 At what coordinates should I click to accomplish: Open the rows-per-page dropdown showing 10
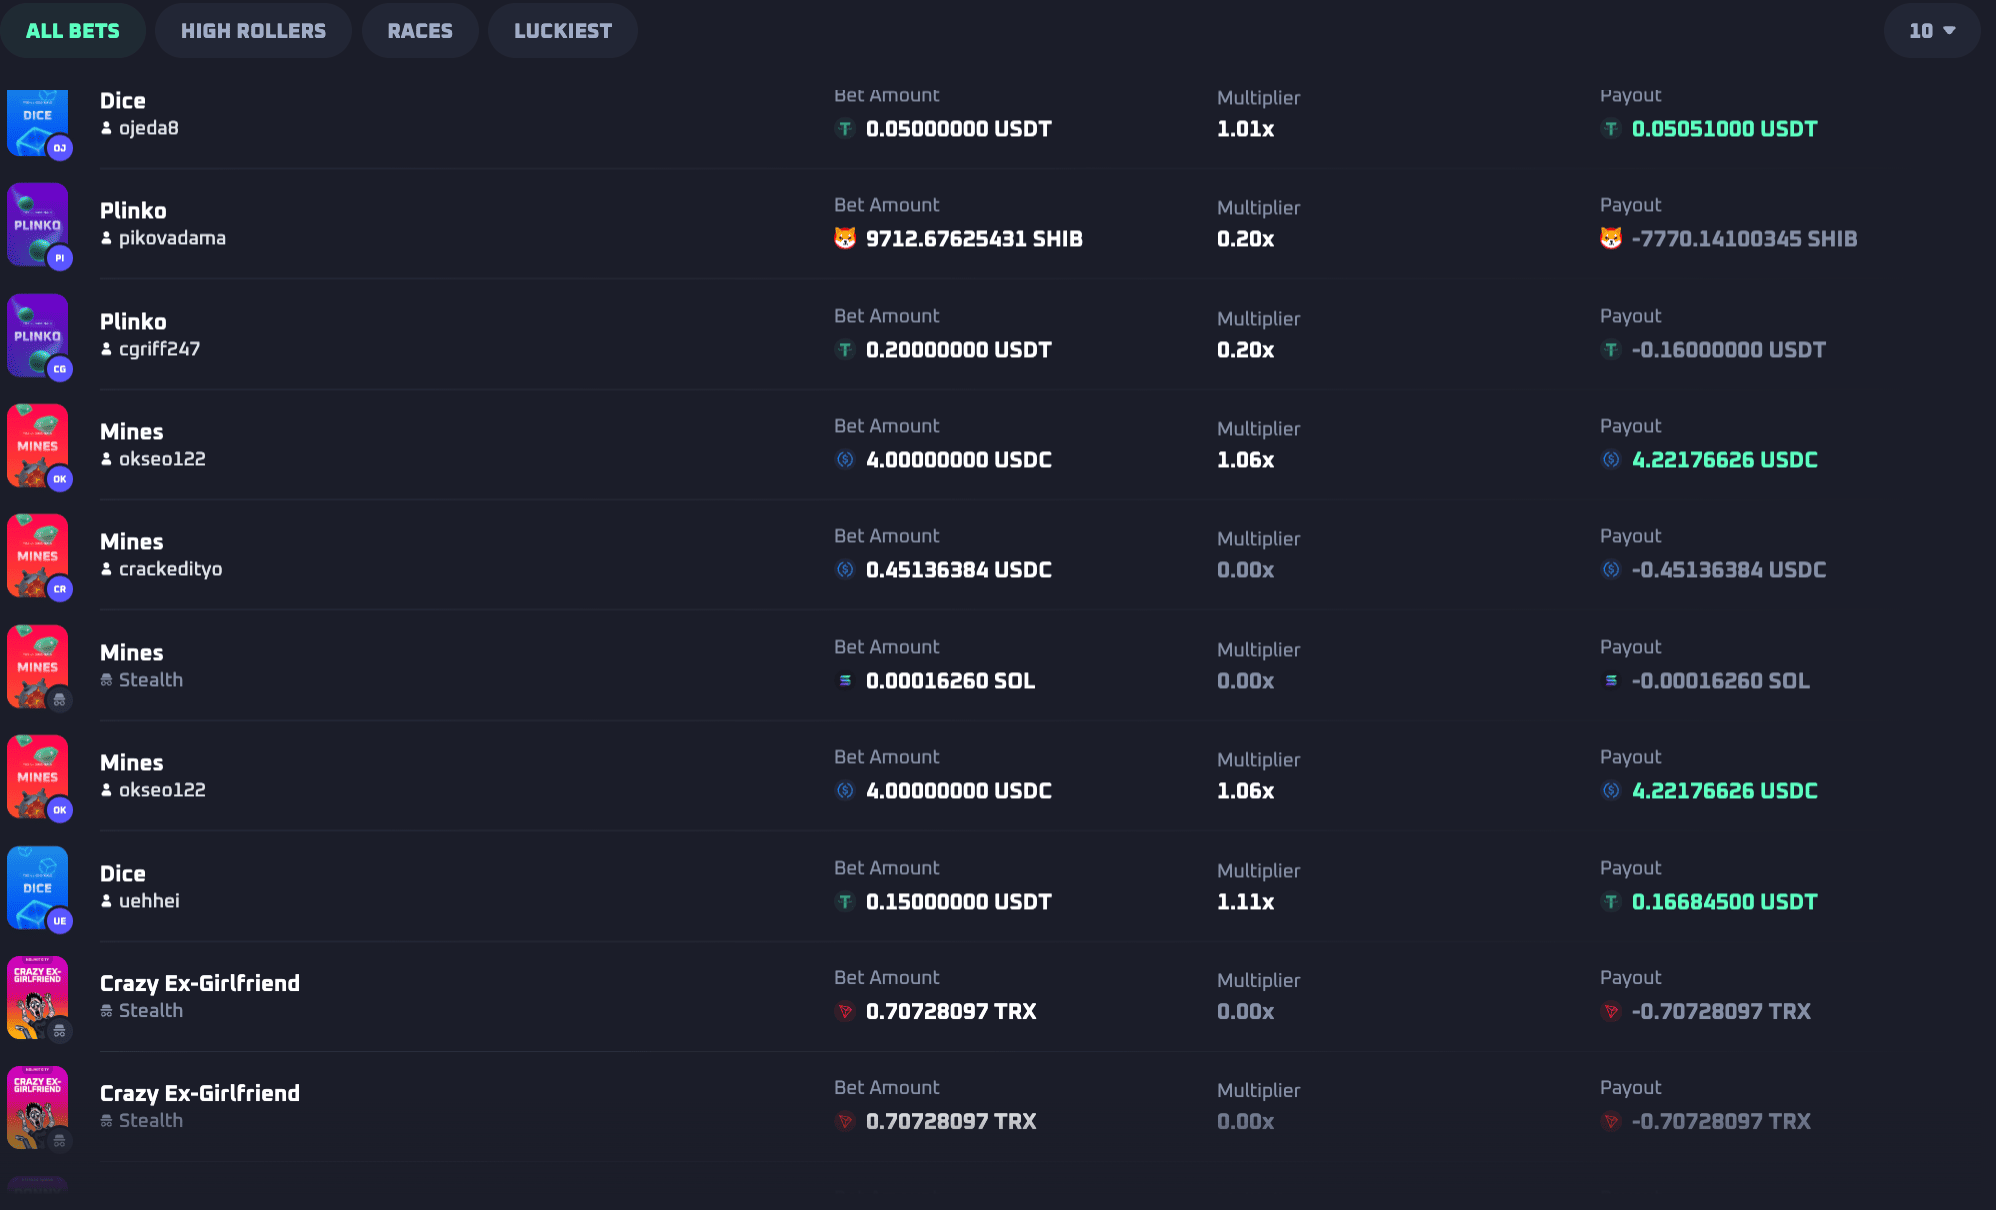[1931, 31]
